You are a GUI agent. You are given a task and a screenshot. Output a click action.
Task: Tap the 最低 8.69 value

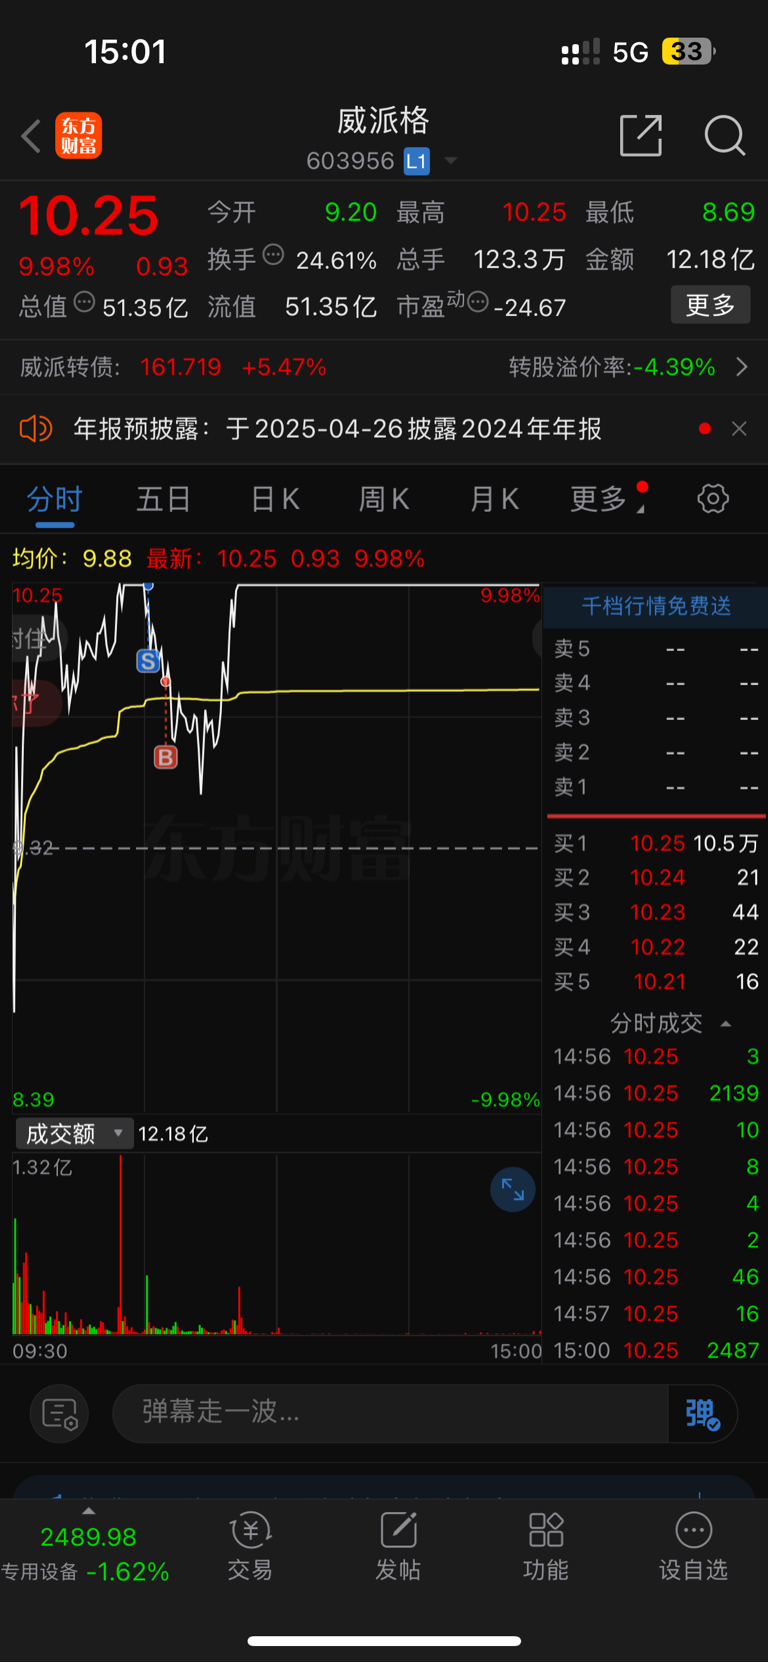728,212
